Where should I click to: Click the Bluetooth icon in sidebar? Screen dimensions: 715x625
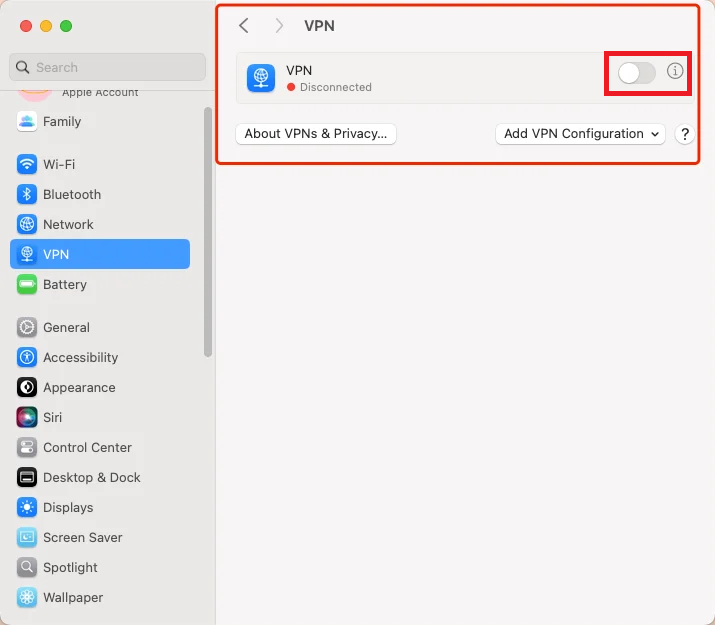(x=27, y=194)
